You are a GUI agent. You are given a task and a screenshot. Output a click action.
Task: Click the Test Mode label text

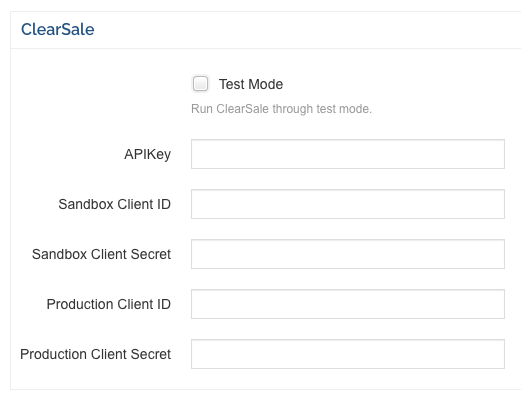[251, 84]
